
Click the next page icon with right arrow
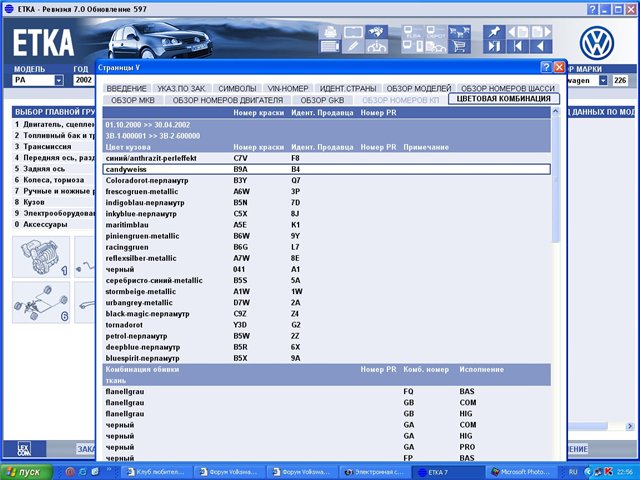pos(541,32)
